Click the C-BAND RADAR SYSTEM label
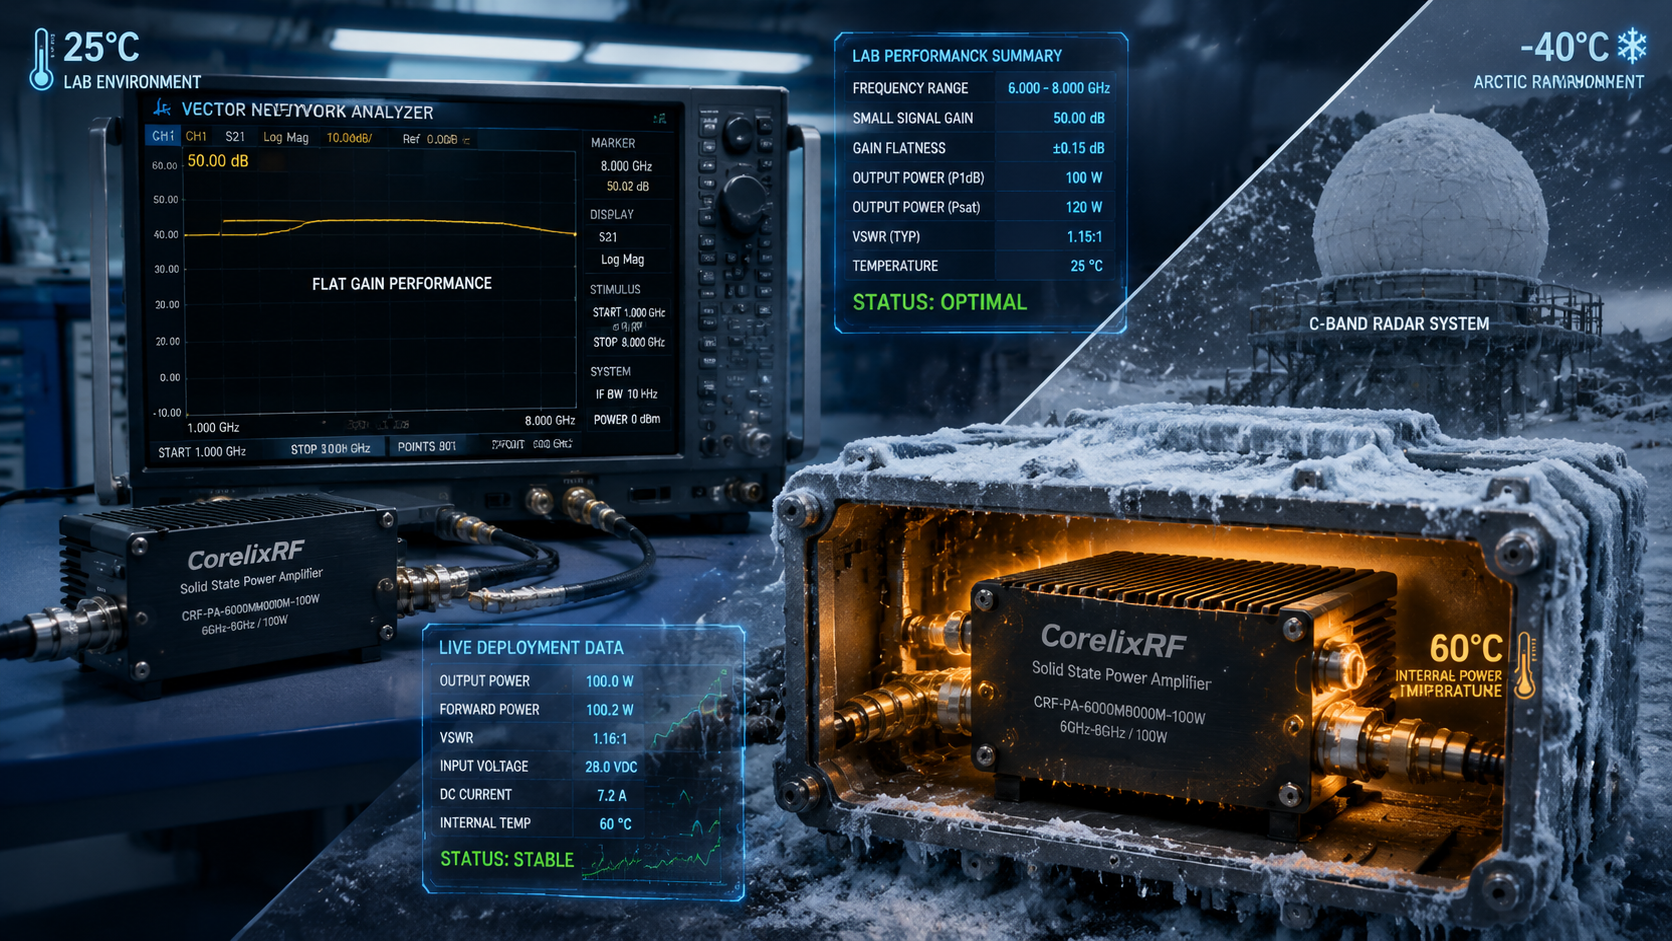Viewport: 1672px width, 941px height. (x=1399, y=324)
